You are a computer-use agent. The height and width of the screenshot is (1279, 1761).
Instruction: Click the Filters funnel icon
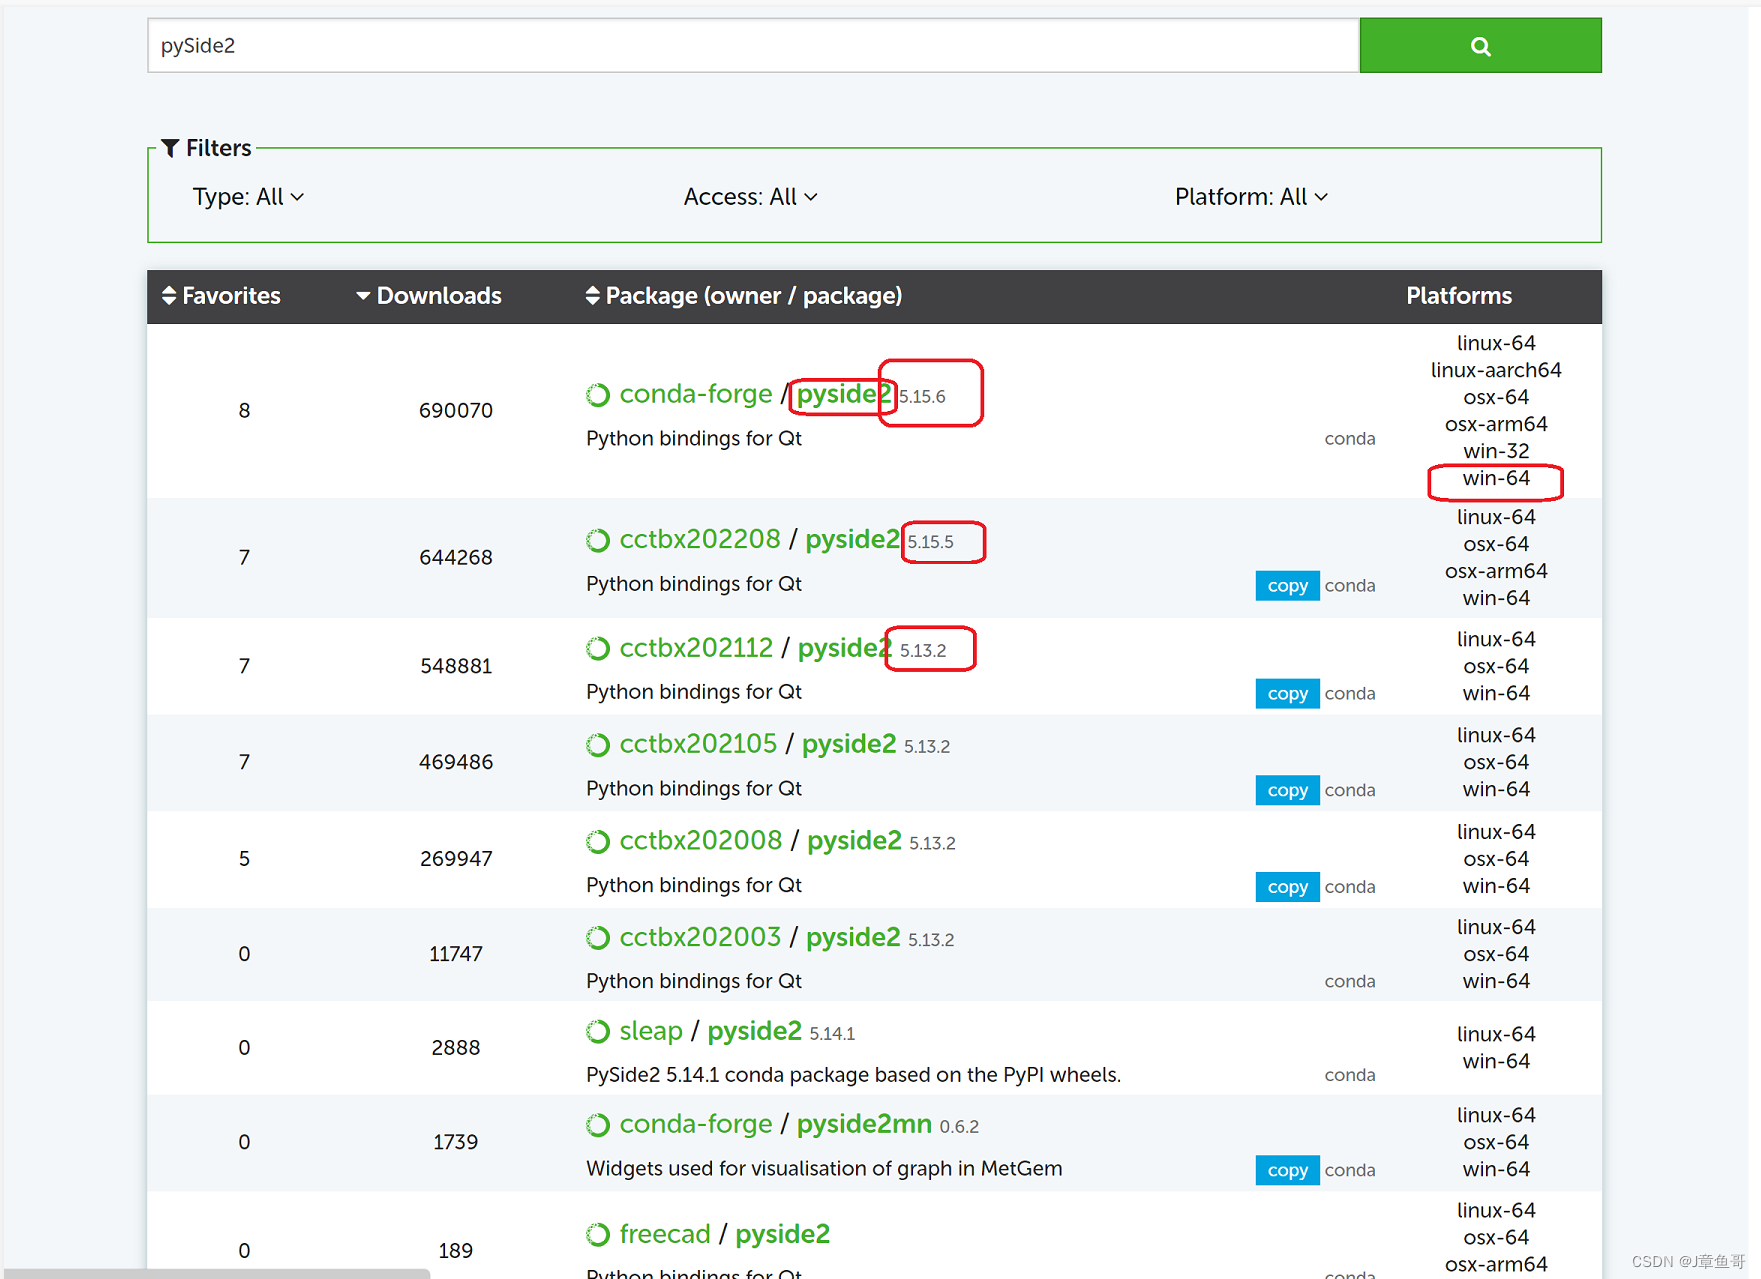[x=170, y=148]
